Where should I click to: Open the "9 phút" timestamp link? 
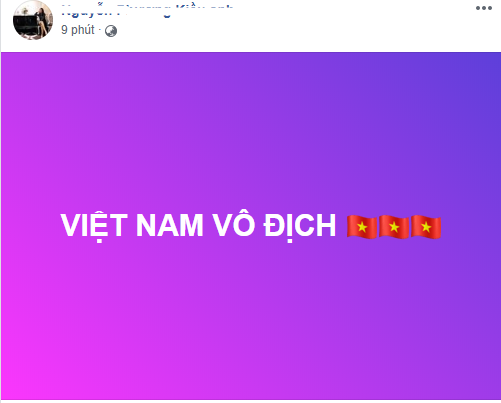tap(78, 30)
